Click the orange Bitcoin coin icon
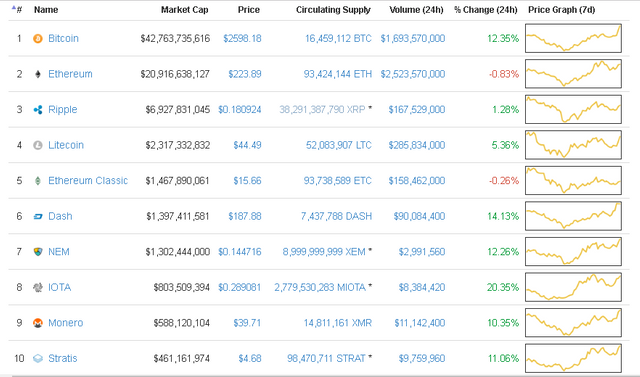Viewport: 640px width, 377px height. [38, 38]
